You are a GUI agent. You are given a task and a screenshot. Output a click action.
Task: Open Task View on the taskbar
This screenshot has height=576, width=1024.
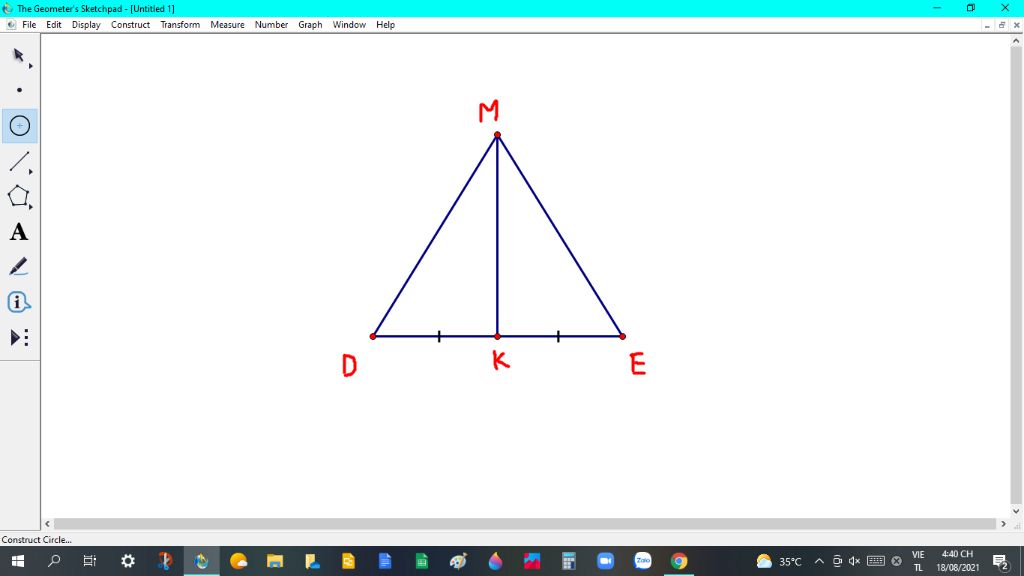[90, 561]
